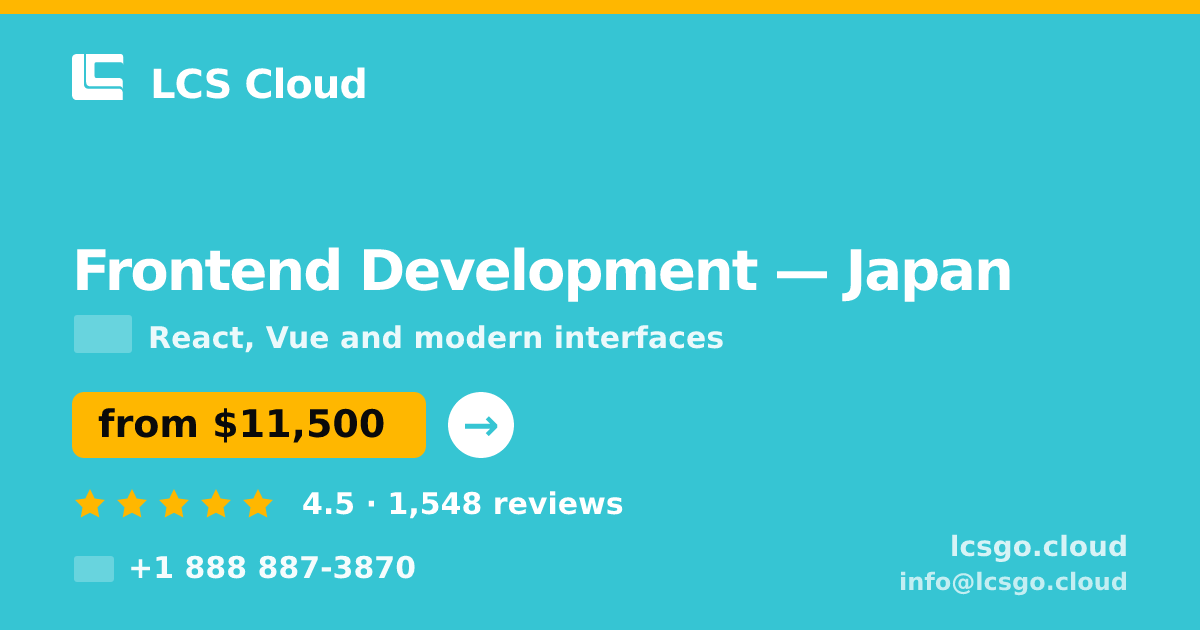Click the phone icon beside +1 888 887-3870
The height and width of the screenshot is (630, 1200).
[94, 569]
